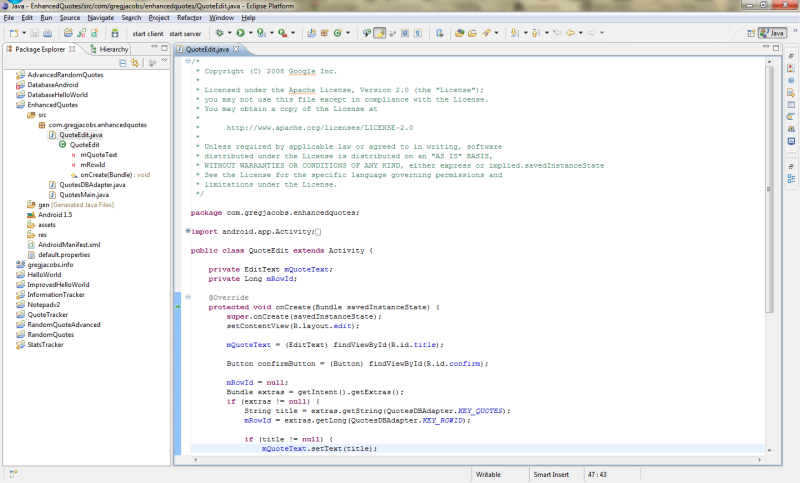Click the Save icon in toolbar
Viewport: 800px width, 483px height.
[x=34, y=33]
